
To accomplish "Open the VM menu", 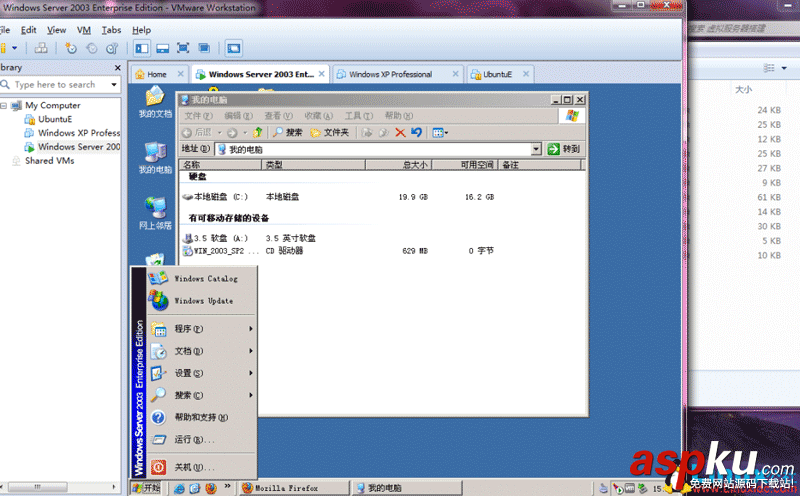I will tap(84, 30).
